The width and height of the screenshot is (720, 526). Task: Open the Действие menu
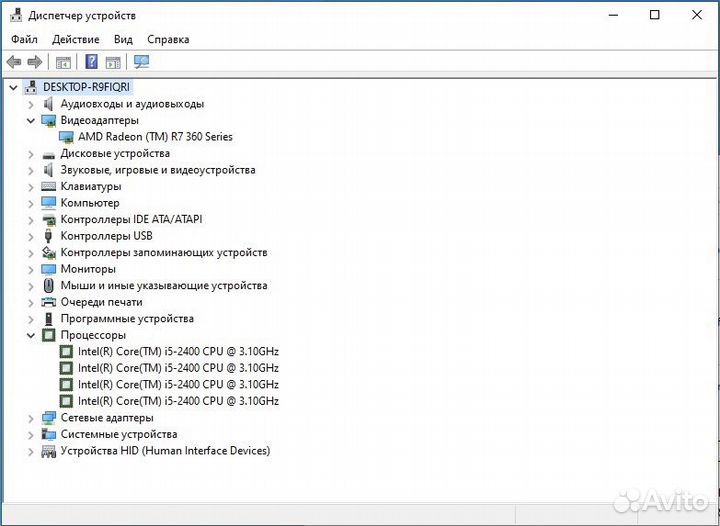click(x=75, y=39)
